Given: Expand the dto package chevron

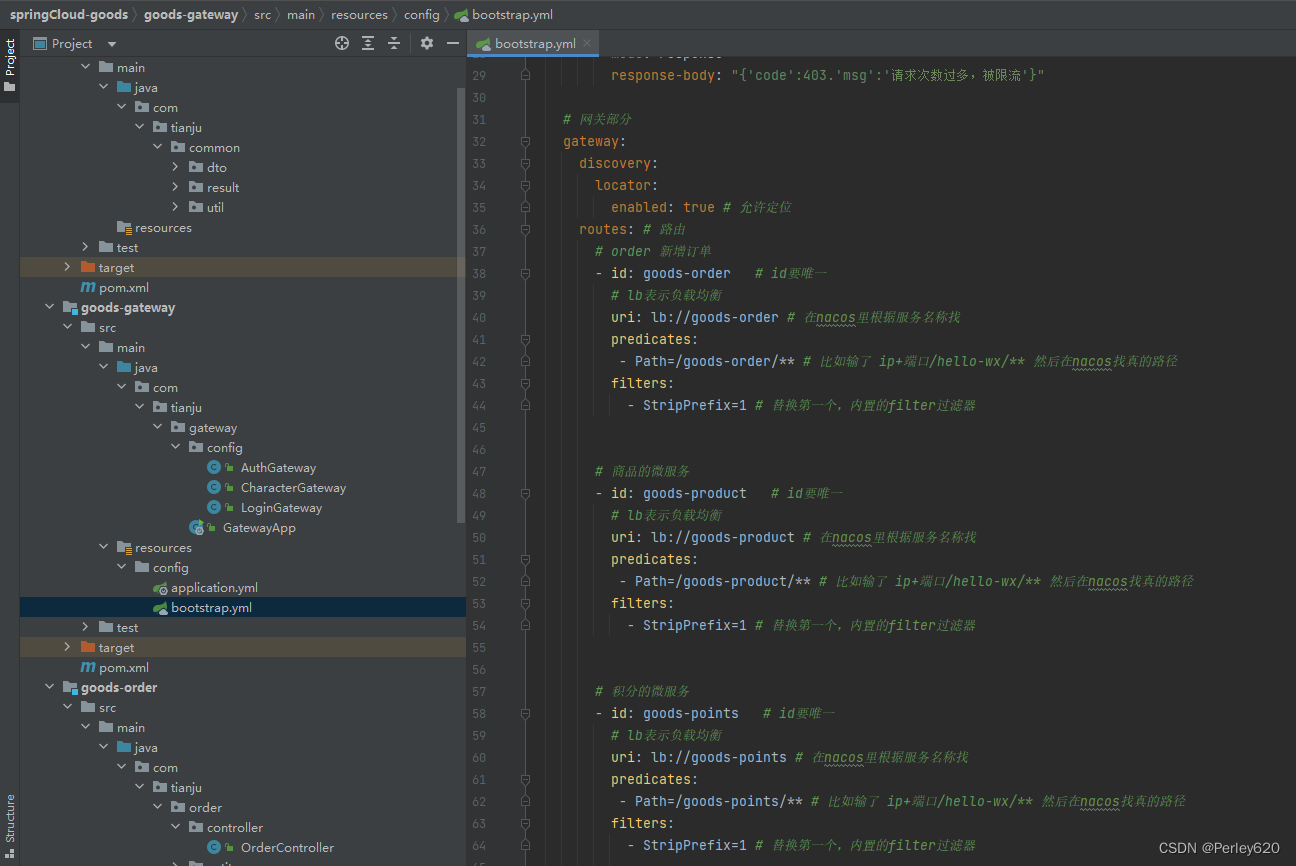Looking at the screenshot, I should [x=175, y=167].
